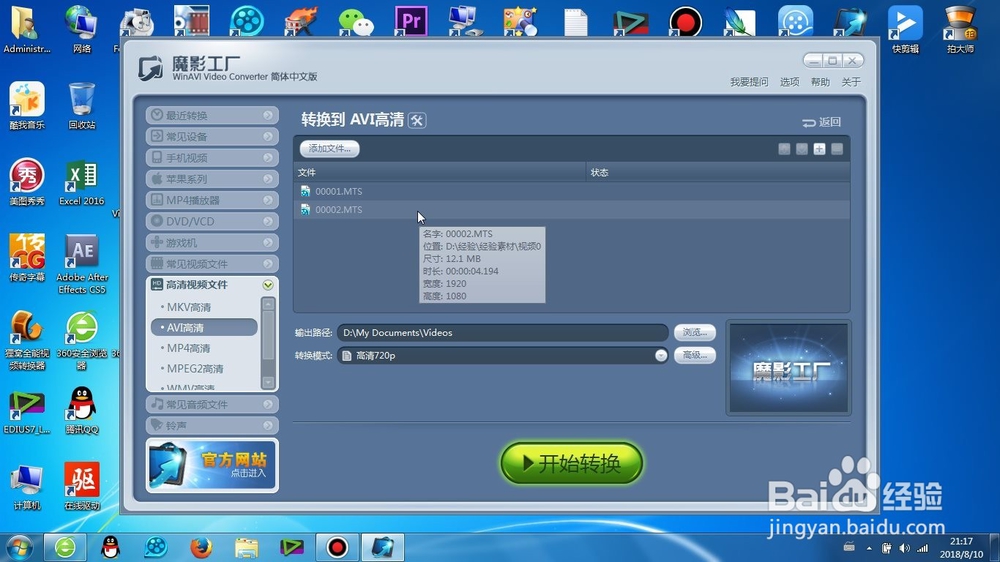The height and width of the screenshot is (562, 1000).
Task: Open the 在线驱动 desktop icon
Action: click(x=82, y=487)
